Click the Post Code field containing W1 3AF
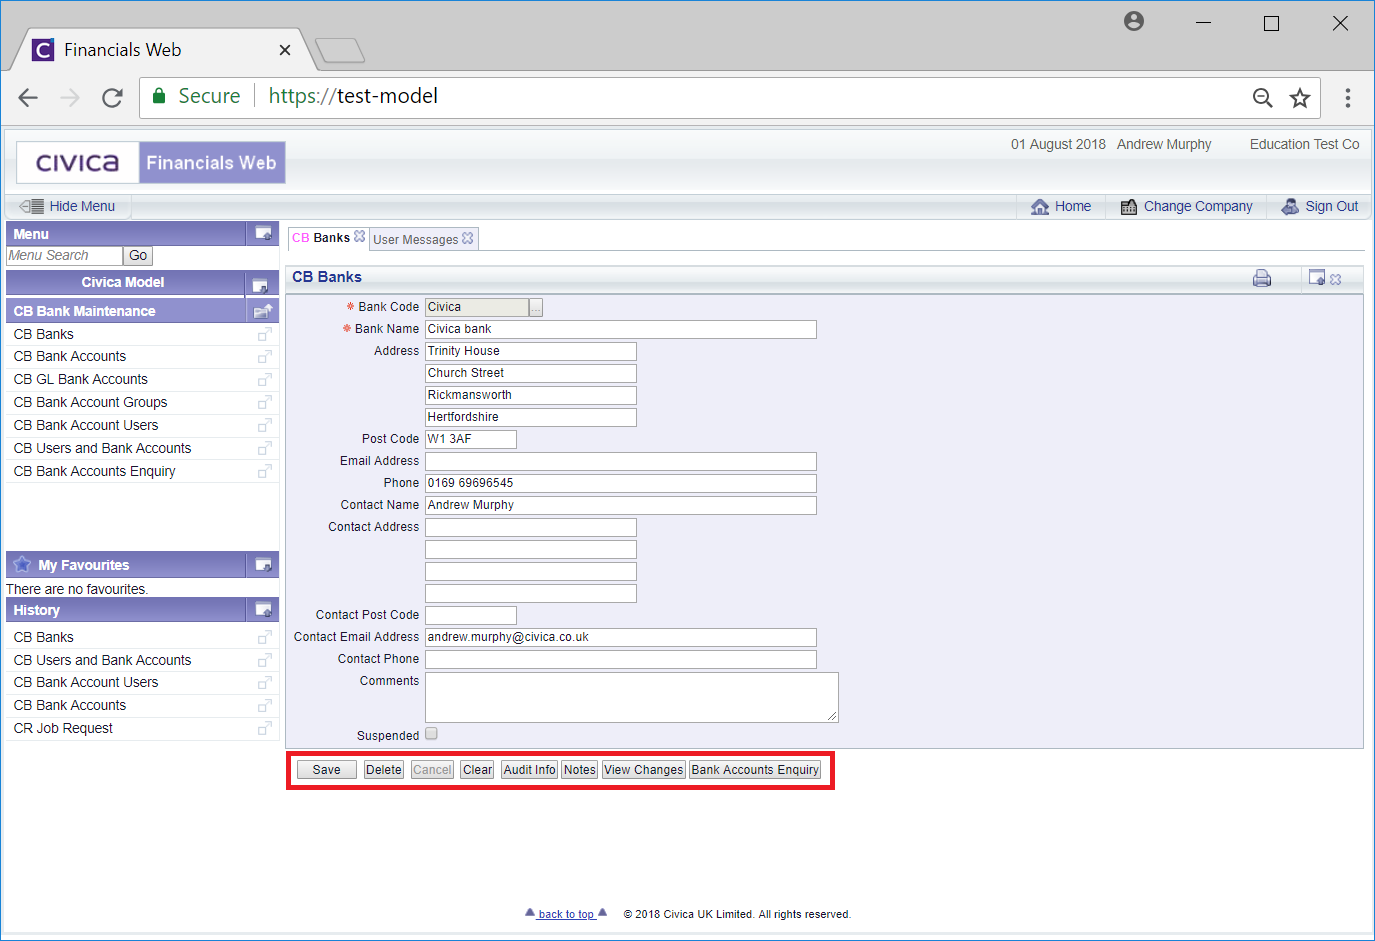This screenshot has height=941, width=1375. pos(471,440)
